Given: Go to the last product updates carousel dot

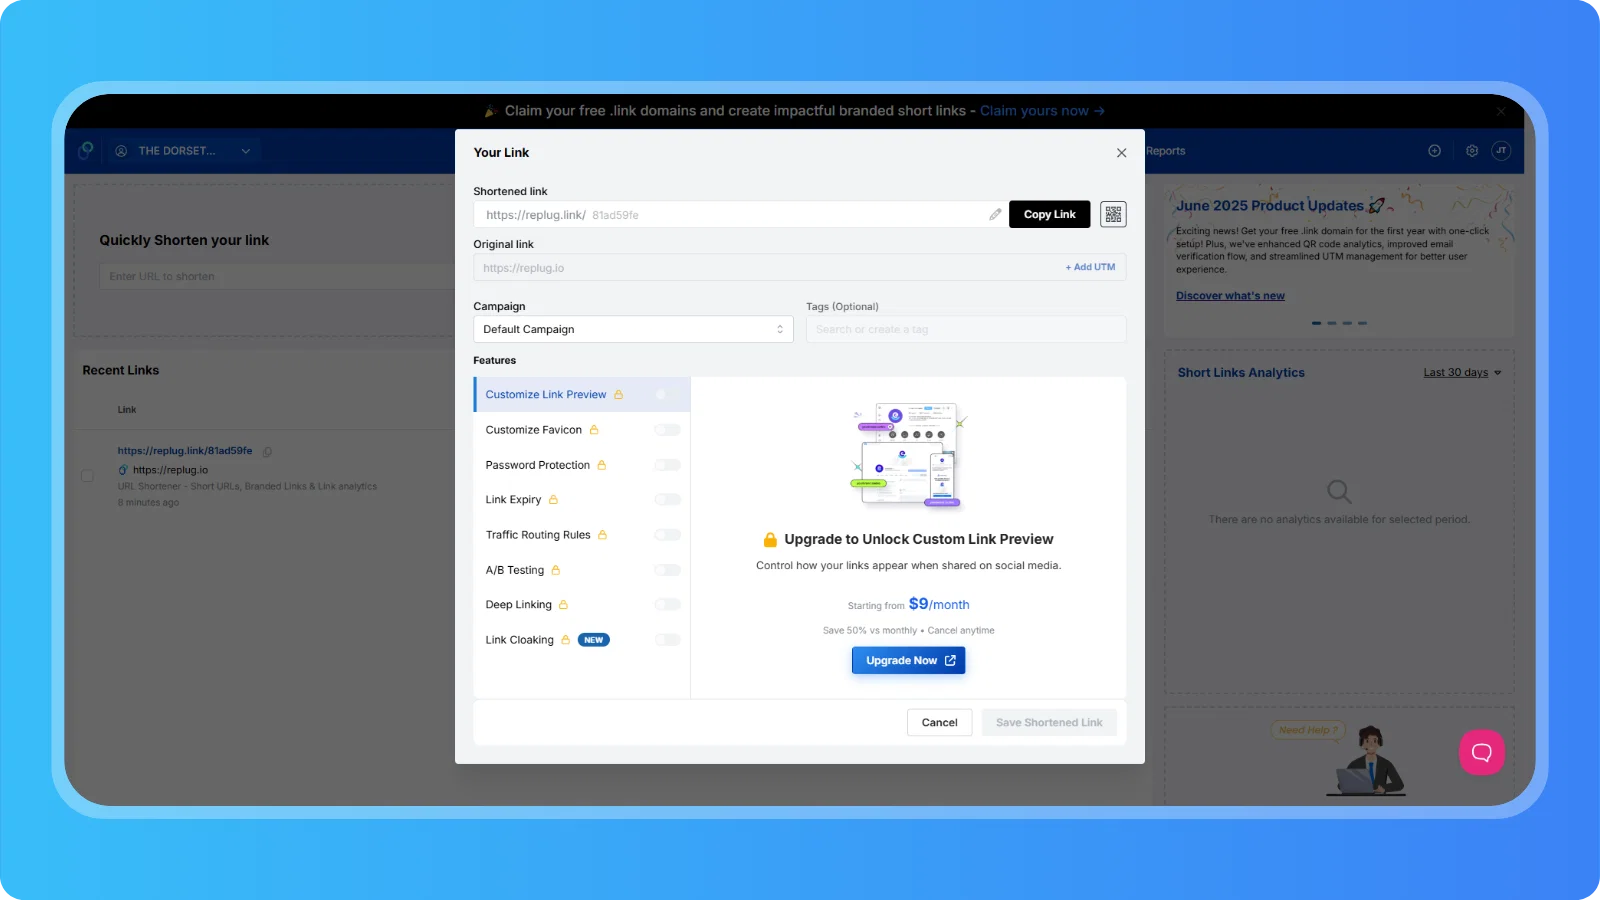Looking at the screenshot, I should [1362, 323].
